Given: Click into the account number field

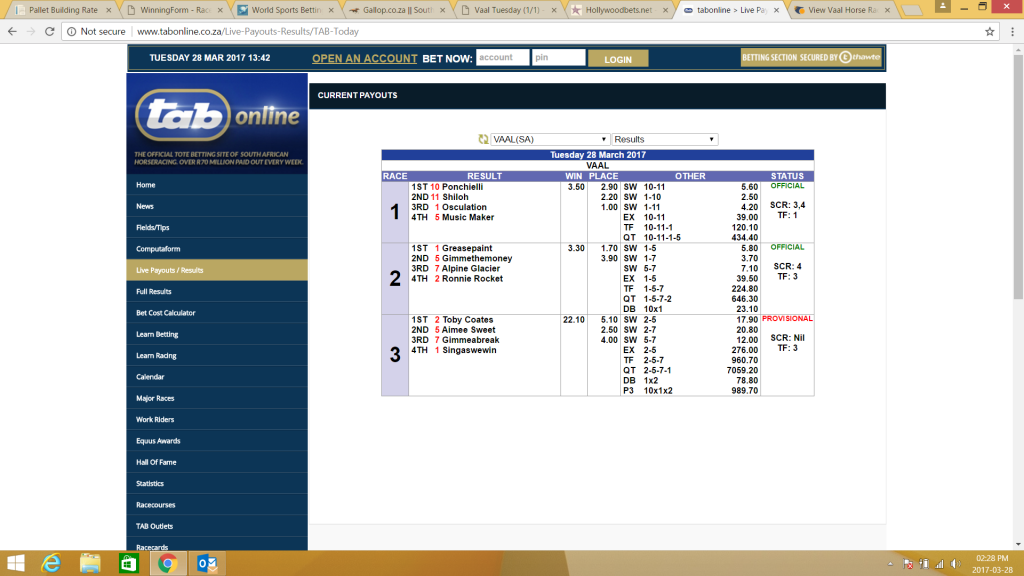Looking at the screenshot, I should 501,58.
